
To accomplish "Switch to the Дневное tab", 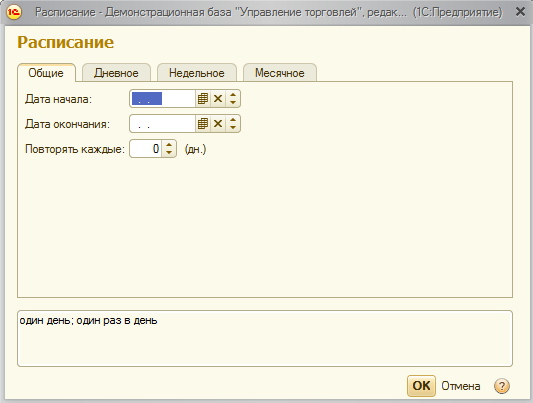I will 116,73.
